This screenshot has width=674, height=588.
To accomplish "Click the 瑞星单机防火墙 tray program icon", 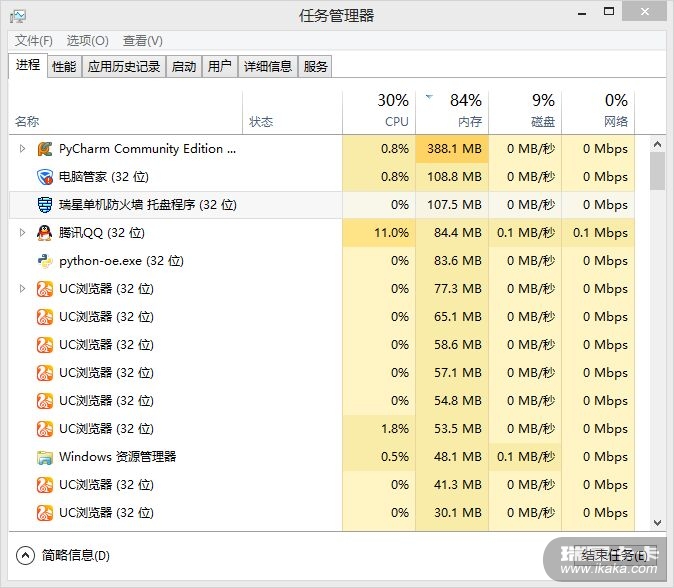I will [45, 205].
